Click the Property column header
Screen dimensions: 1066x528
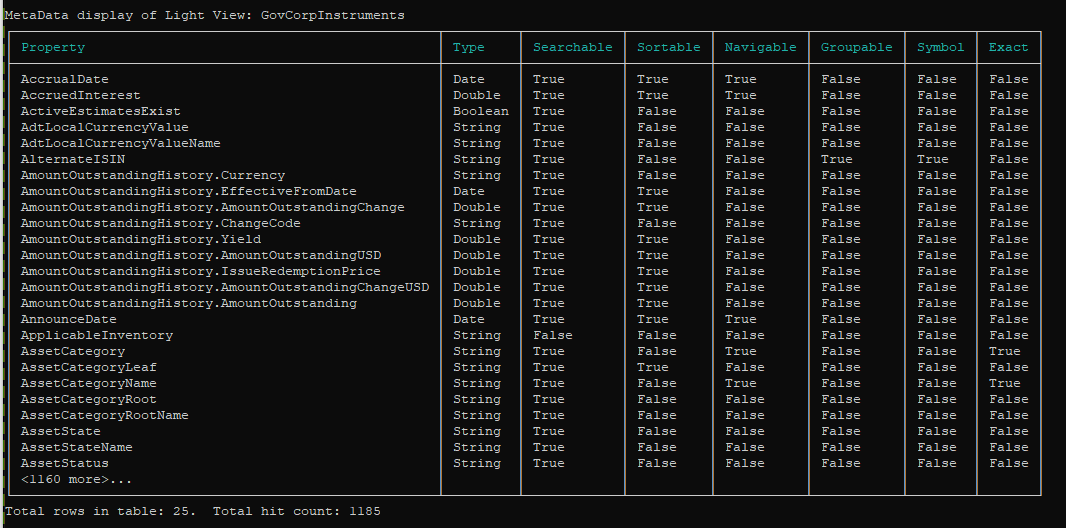tap(53, 48)
